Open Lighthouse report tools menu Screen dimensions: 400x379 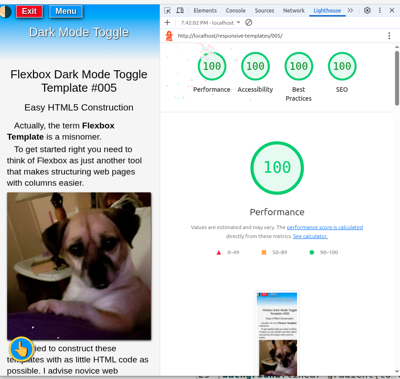[x=389, y=36]
